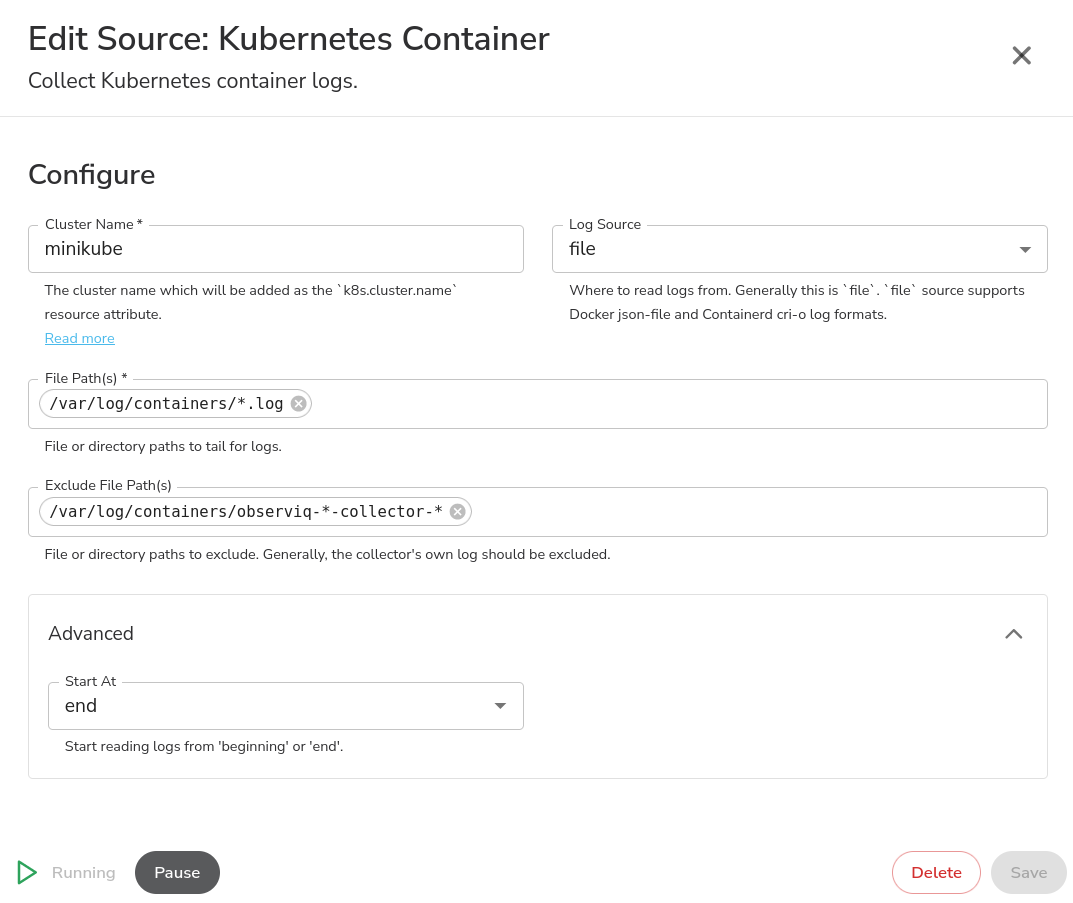Click the Running status label

pyautogui.click(x=84, y=872)
